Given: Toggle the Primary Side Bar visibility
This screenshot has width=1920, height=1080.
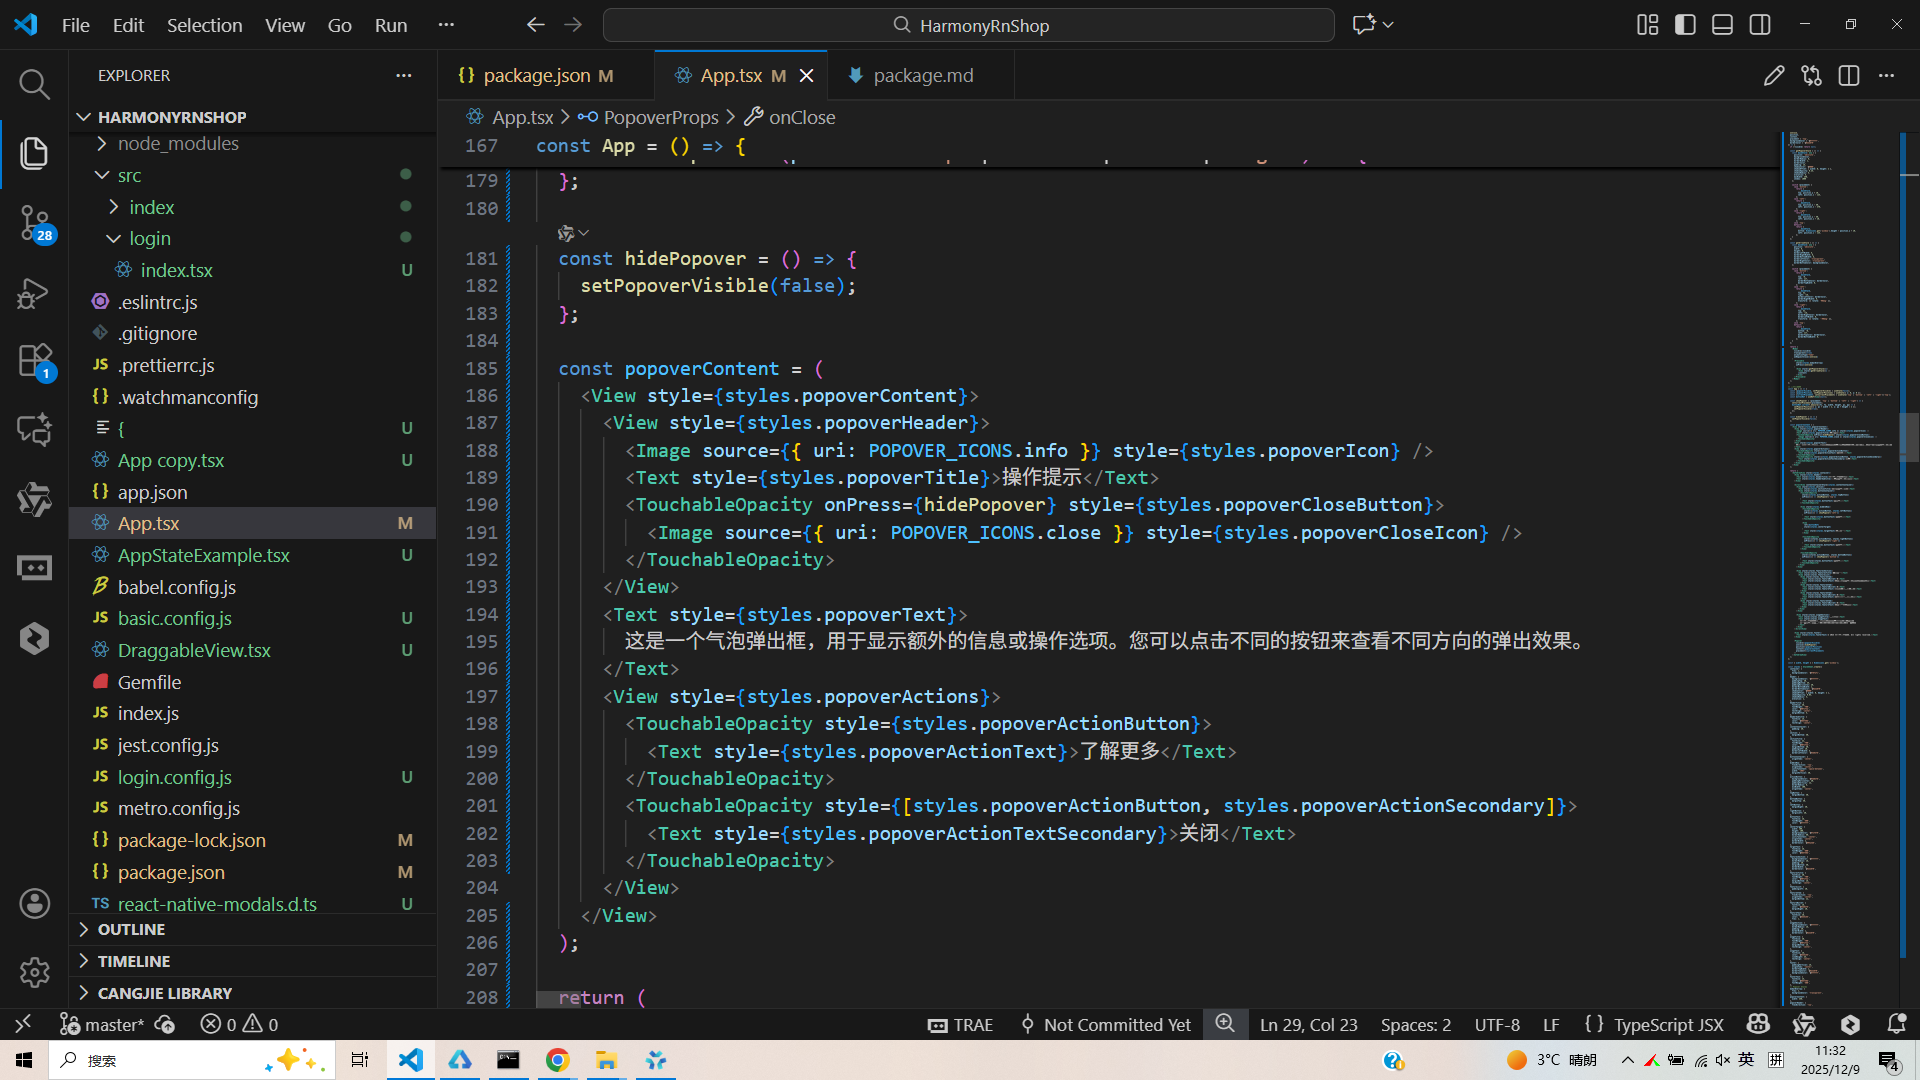Looking at the screenshot, I should click(x=1685, y=25).
